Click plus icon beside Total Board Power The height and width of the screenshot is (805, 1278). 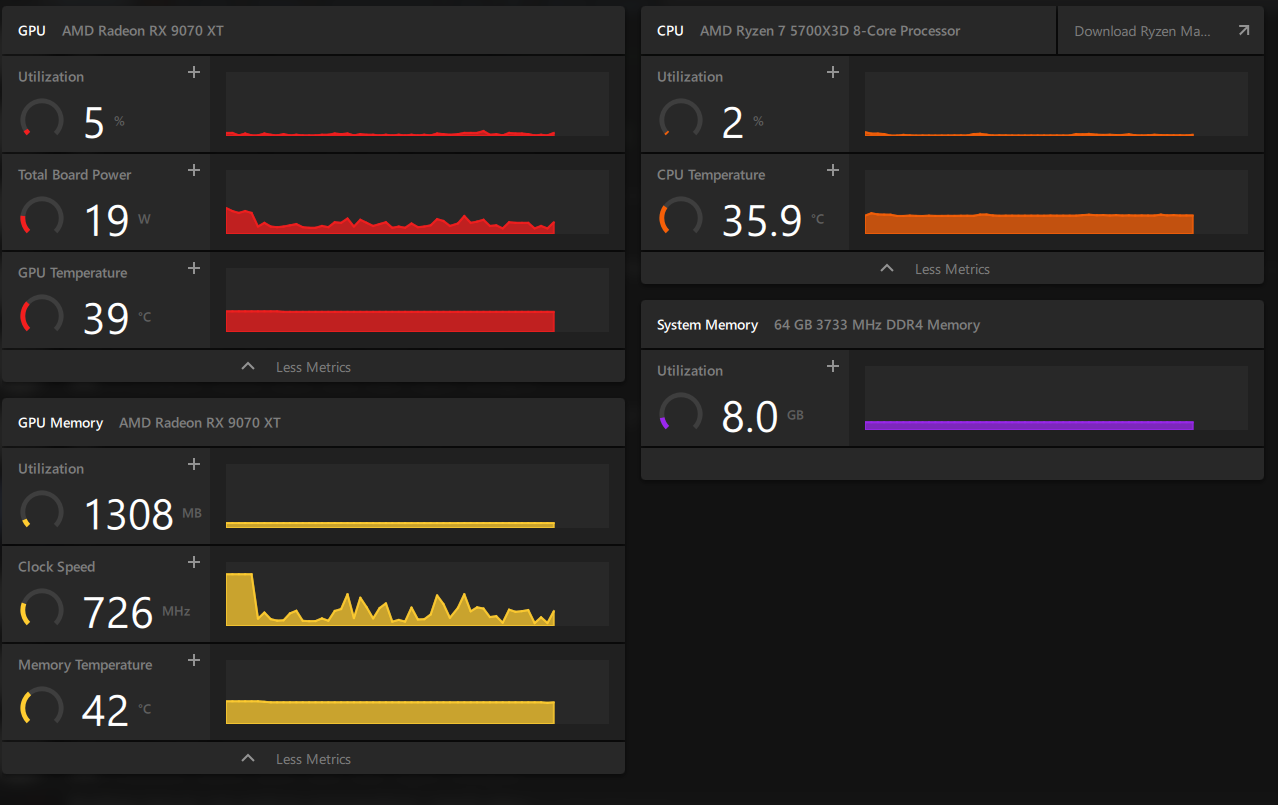(x=194, y=170)
